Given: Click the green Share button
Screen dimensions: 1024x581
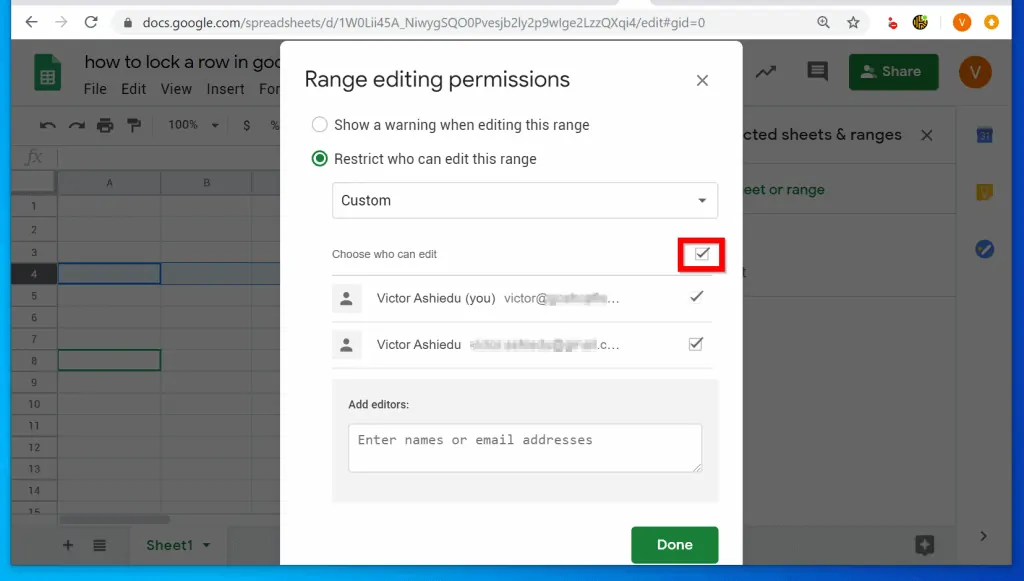Looking at the screenshot, I should (893, 71).
